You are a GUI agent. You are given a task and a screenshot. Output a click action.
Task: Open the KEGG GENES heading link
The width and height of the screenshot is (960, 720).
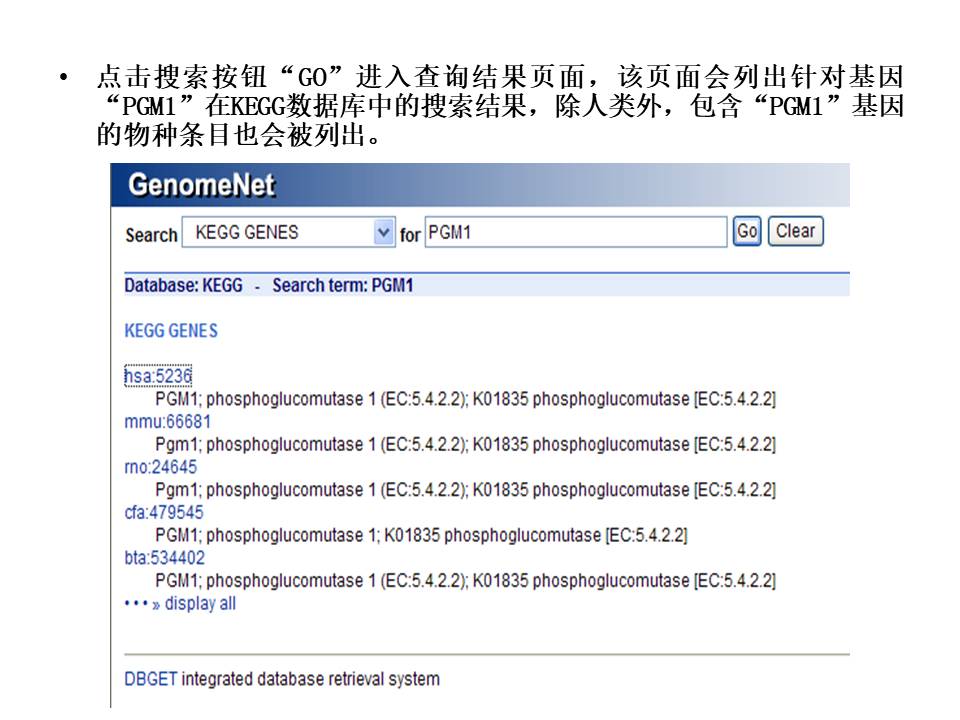(x=170, y=331)
